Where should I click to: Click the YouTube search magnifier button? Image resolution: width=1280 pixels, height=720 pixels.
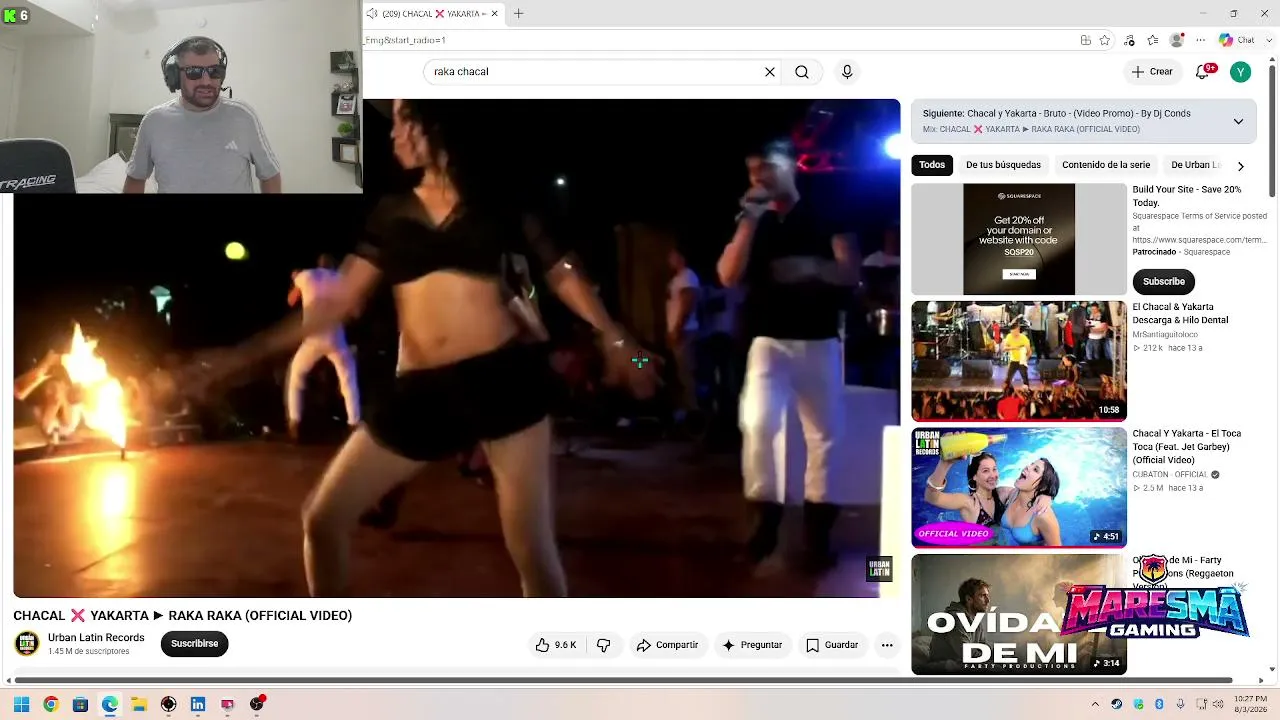[x=802, y=72]
